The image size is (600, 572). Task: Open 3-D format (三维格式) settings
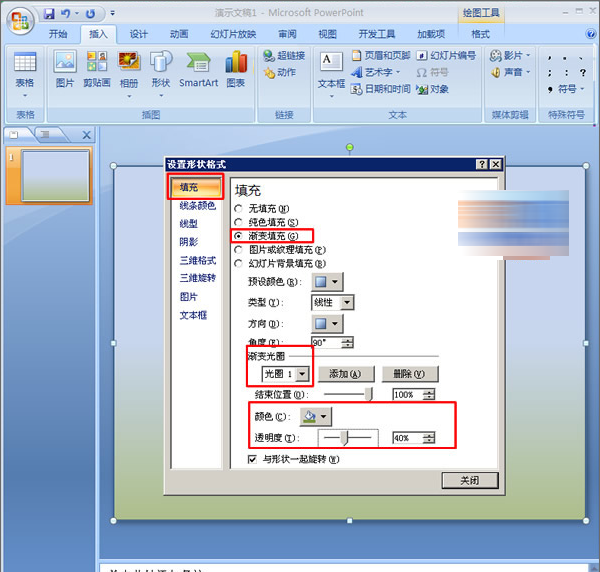click(x=198, y=261)
